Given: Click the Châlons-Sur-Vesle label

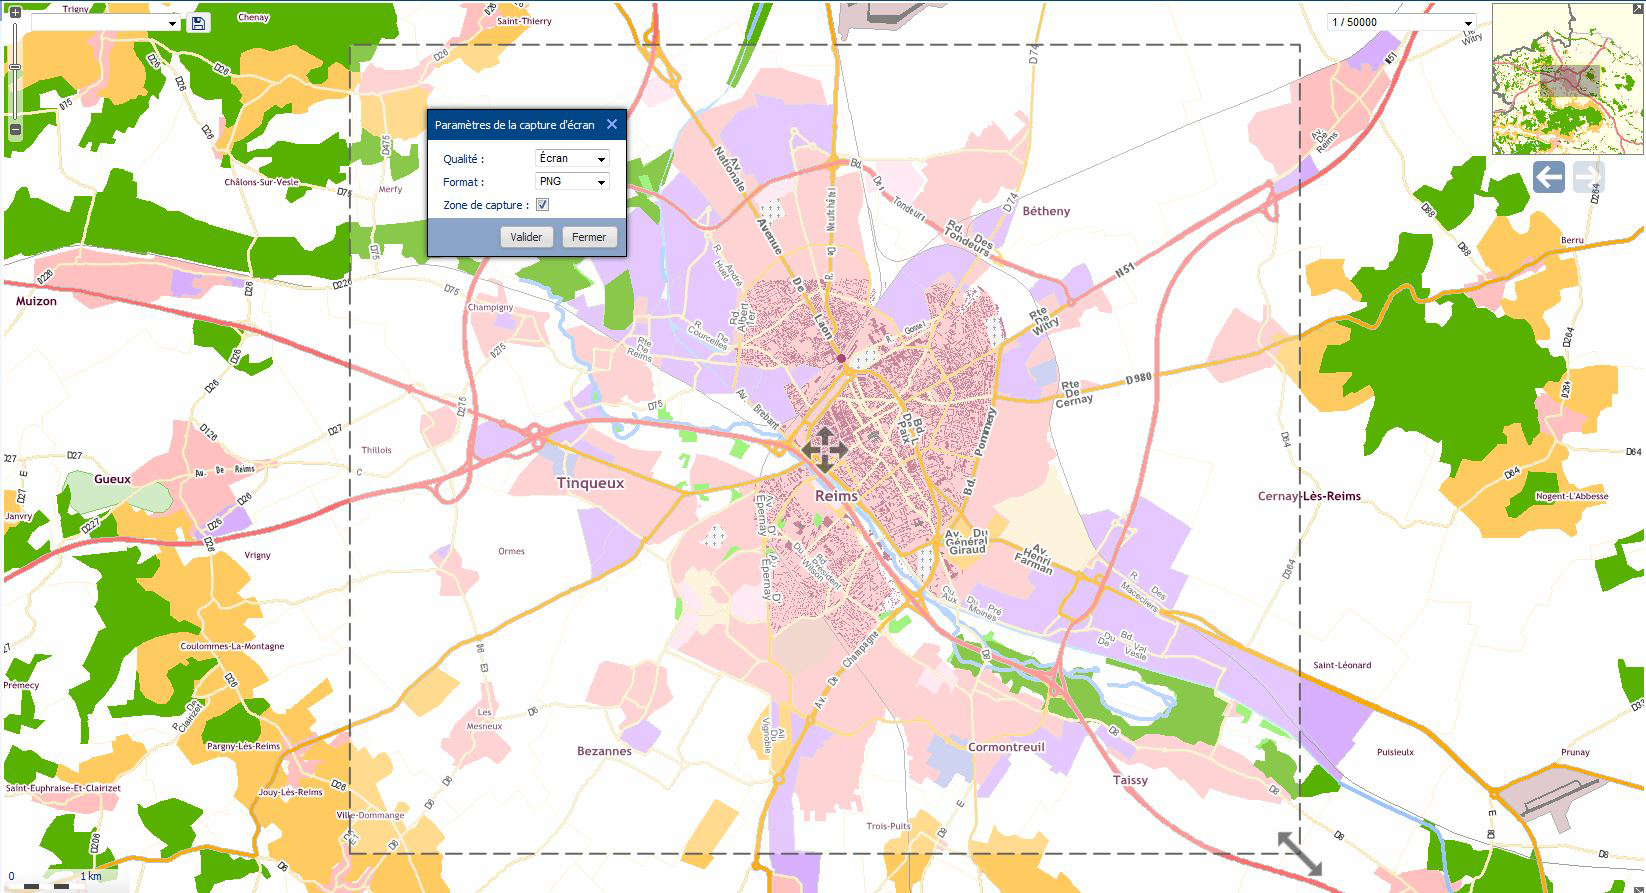Looking at the screenshot, I should [261, 182].
